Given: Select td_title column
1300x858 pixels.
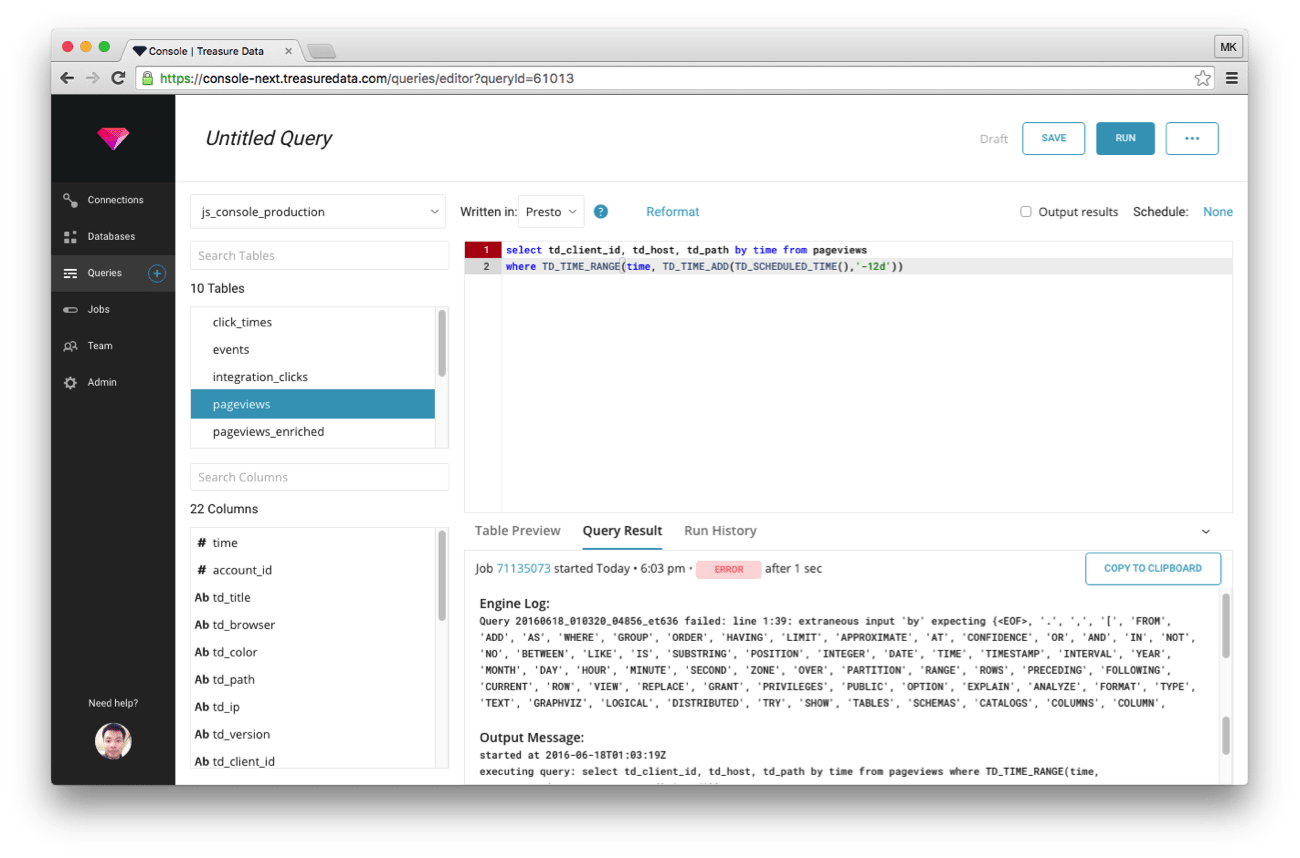Looking at the screenshot, I should click(x=312, y=598).
